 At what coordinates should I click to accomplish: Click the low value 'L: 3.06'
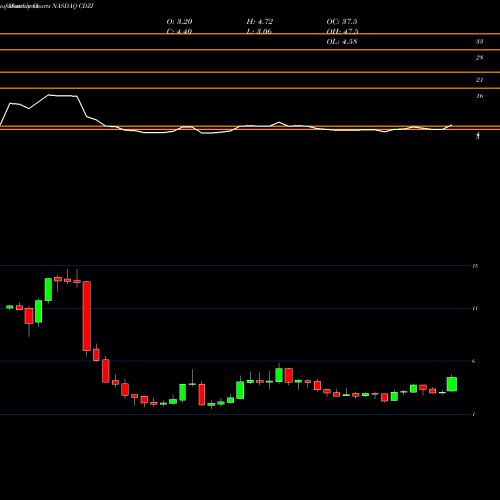[259, 32]
